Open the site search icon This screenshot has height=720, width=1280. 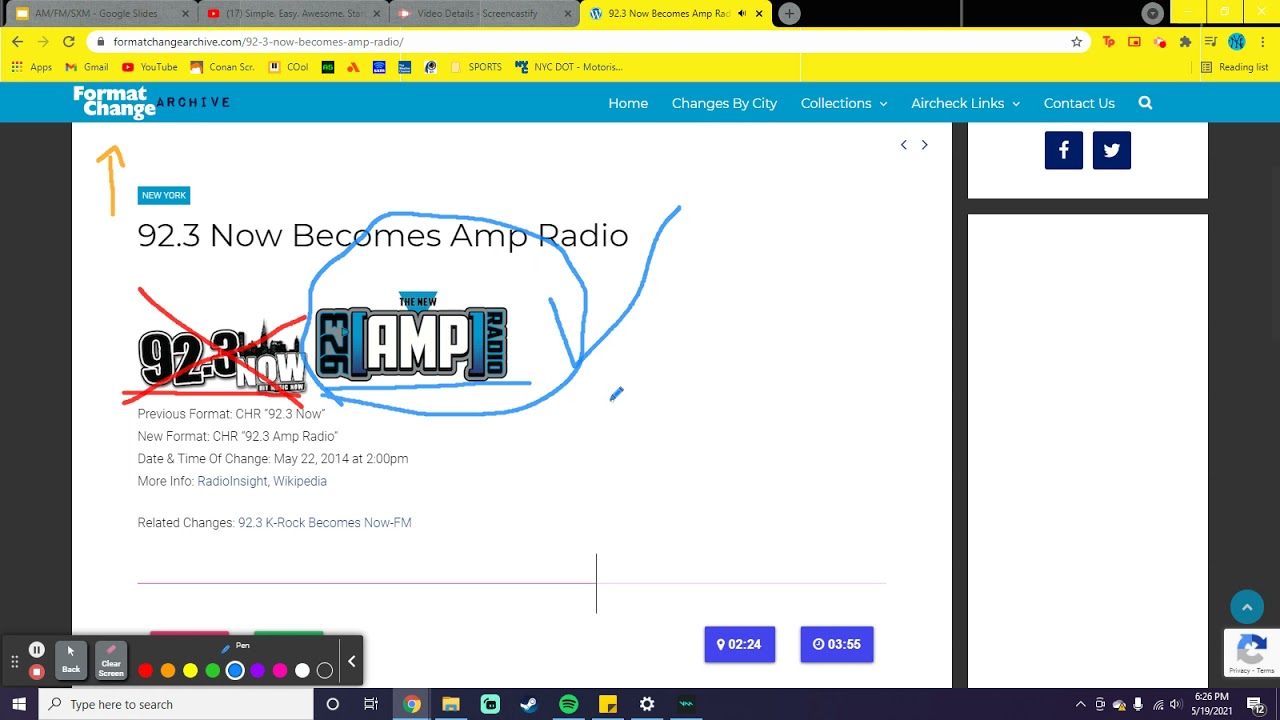[1145, 103]
